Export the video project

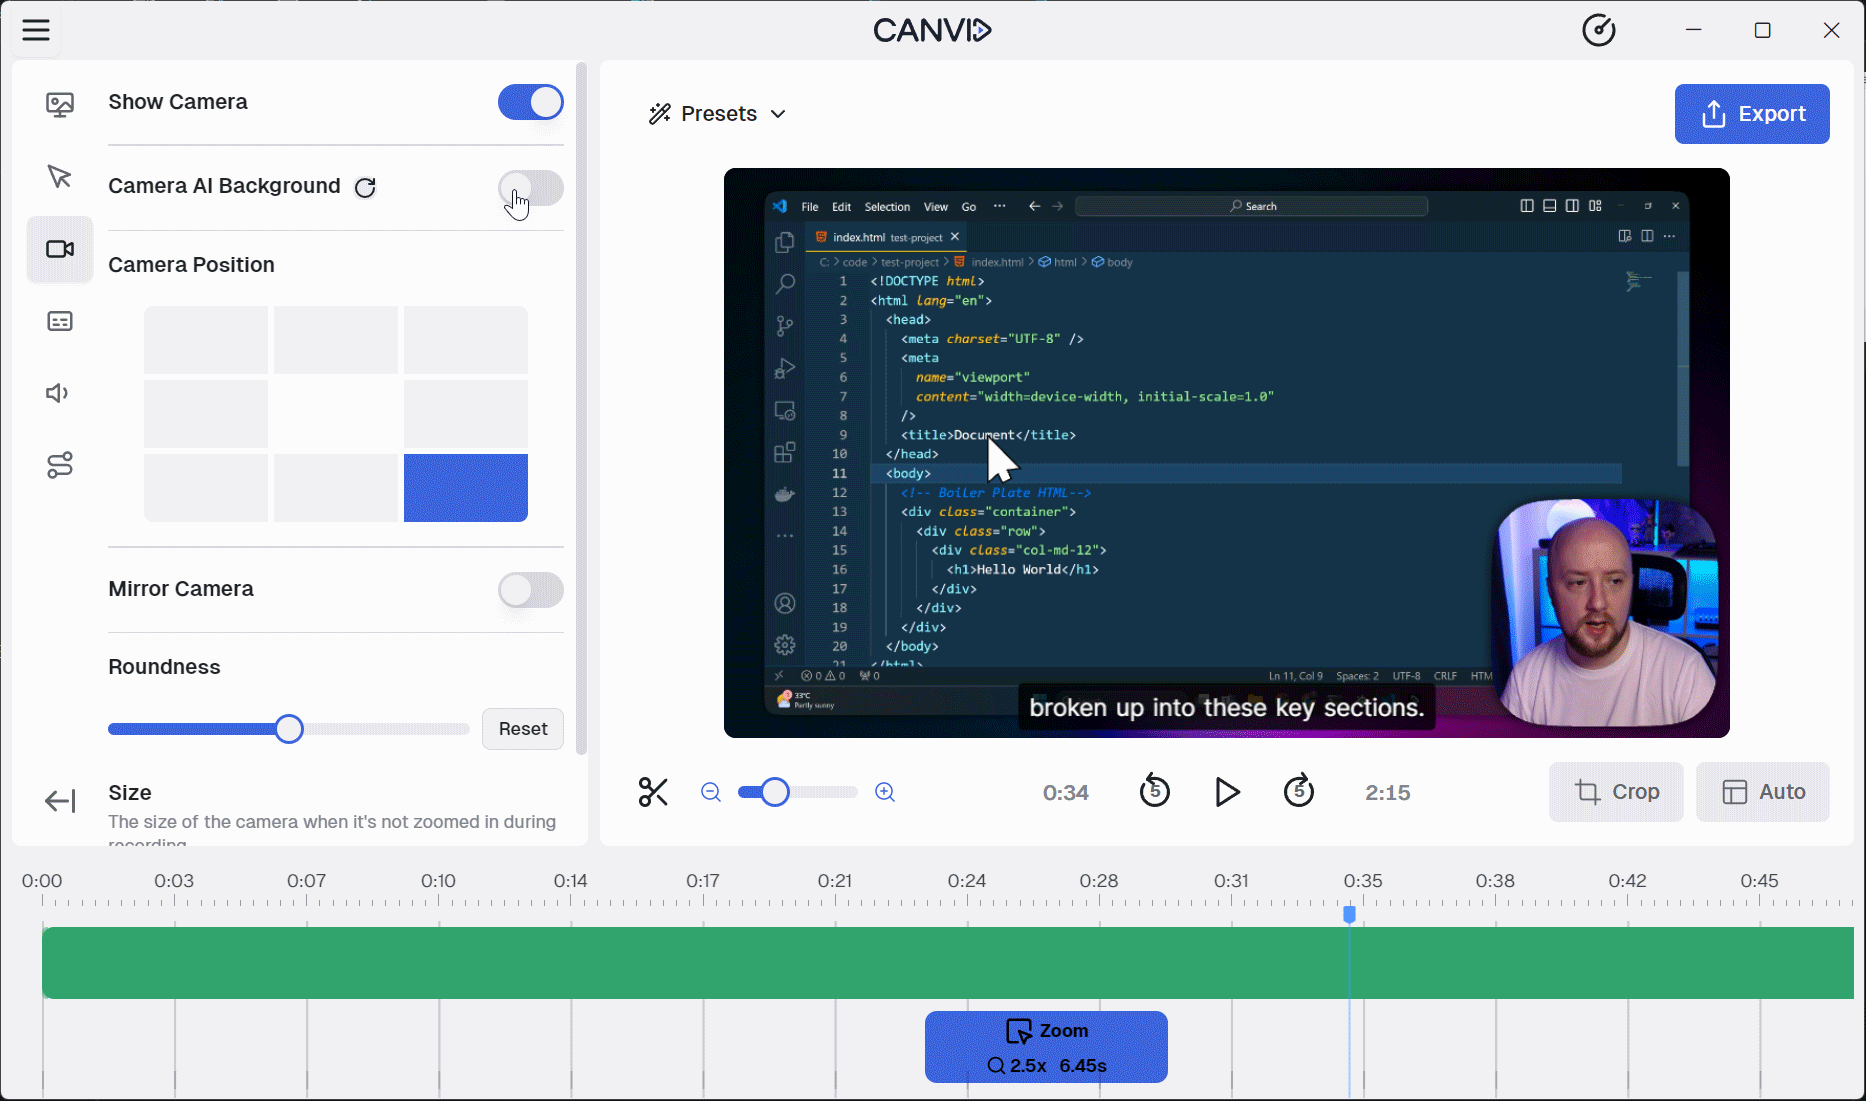[x=1751, y=113]
